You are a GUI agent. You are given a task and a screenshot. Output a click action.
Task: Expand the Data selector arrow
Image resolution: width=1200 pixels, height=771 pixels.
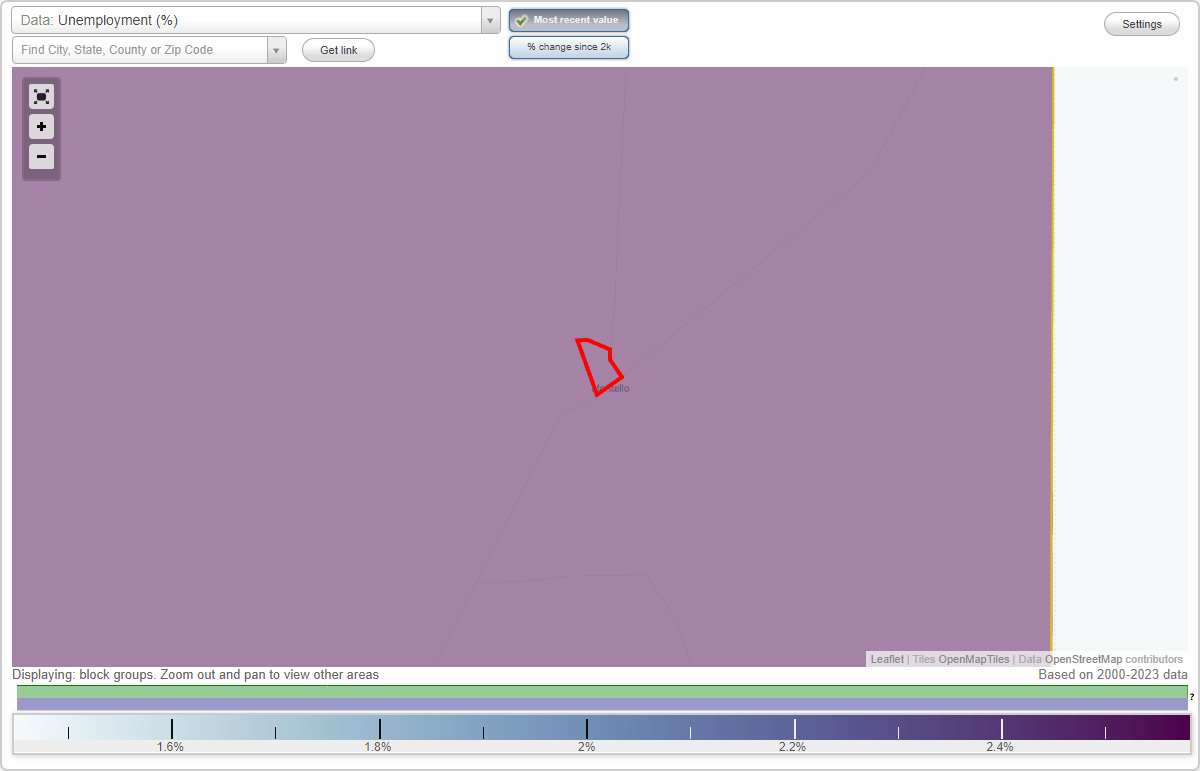(491, 20)
